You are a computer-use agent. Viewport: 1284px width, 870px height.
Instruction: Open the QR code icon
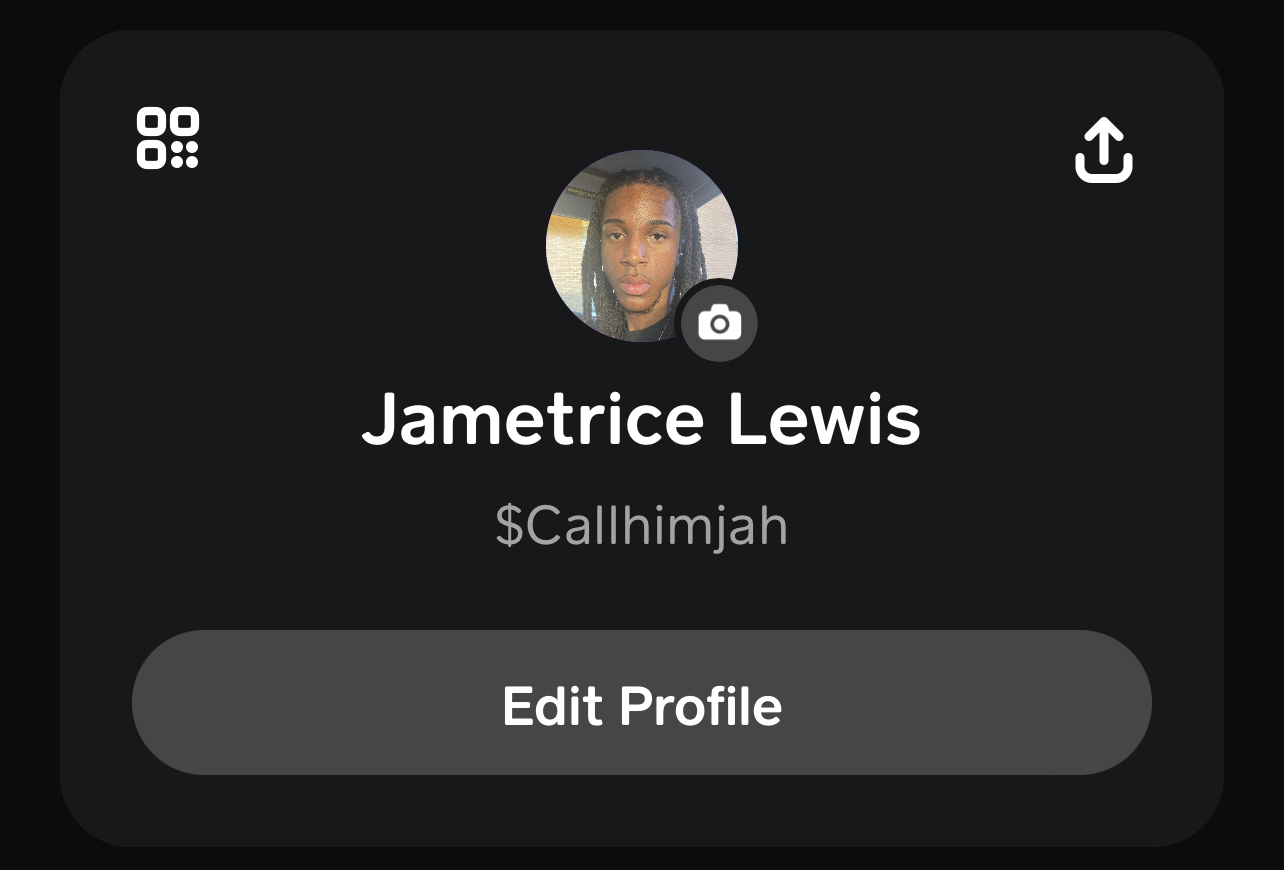coord(168,138)
